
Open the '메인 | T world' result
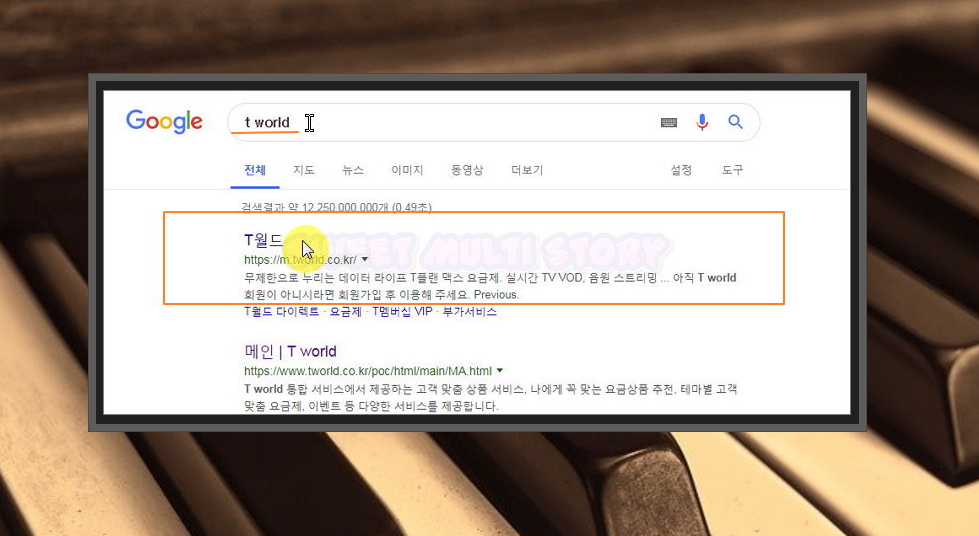pyautogui.click(x=290, y=351)
